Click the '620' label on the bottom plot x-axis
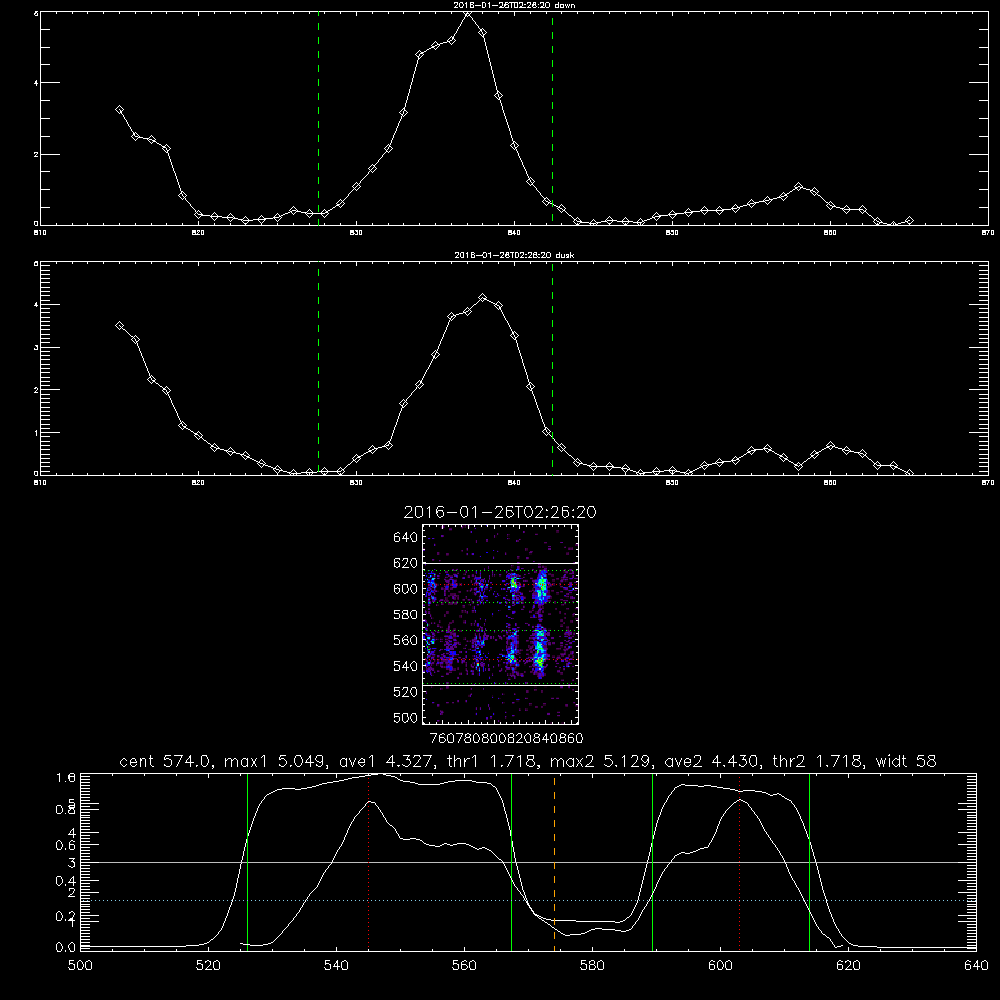The image size is (1000, 1000). (848, 966)
